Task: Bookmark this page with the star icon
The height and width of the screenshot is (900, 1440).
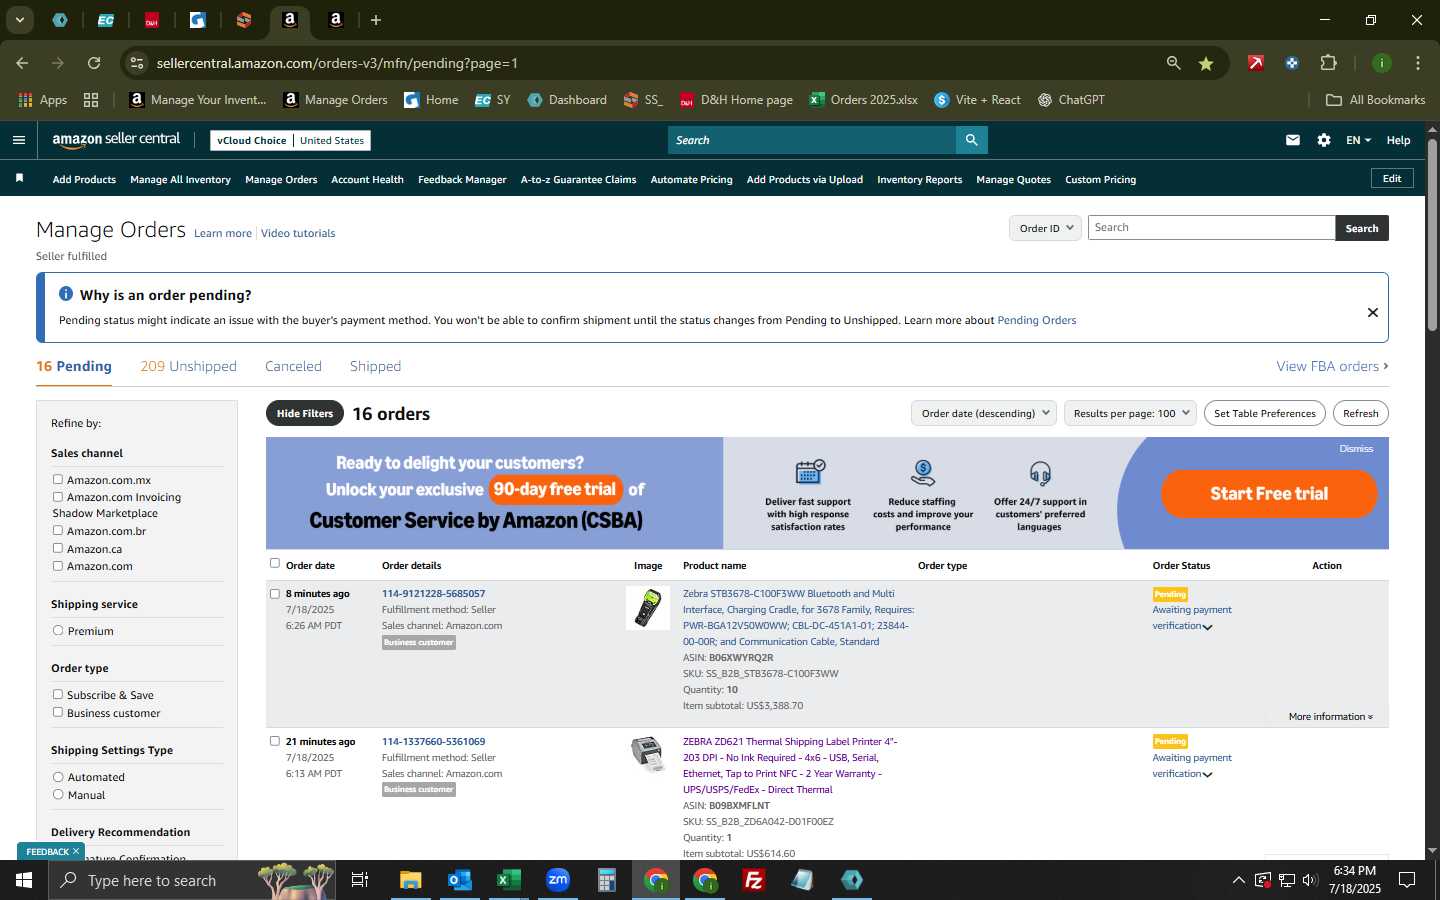Action: pyautogui.click(x=1206, y=63)
